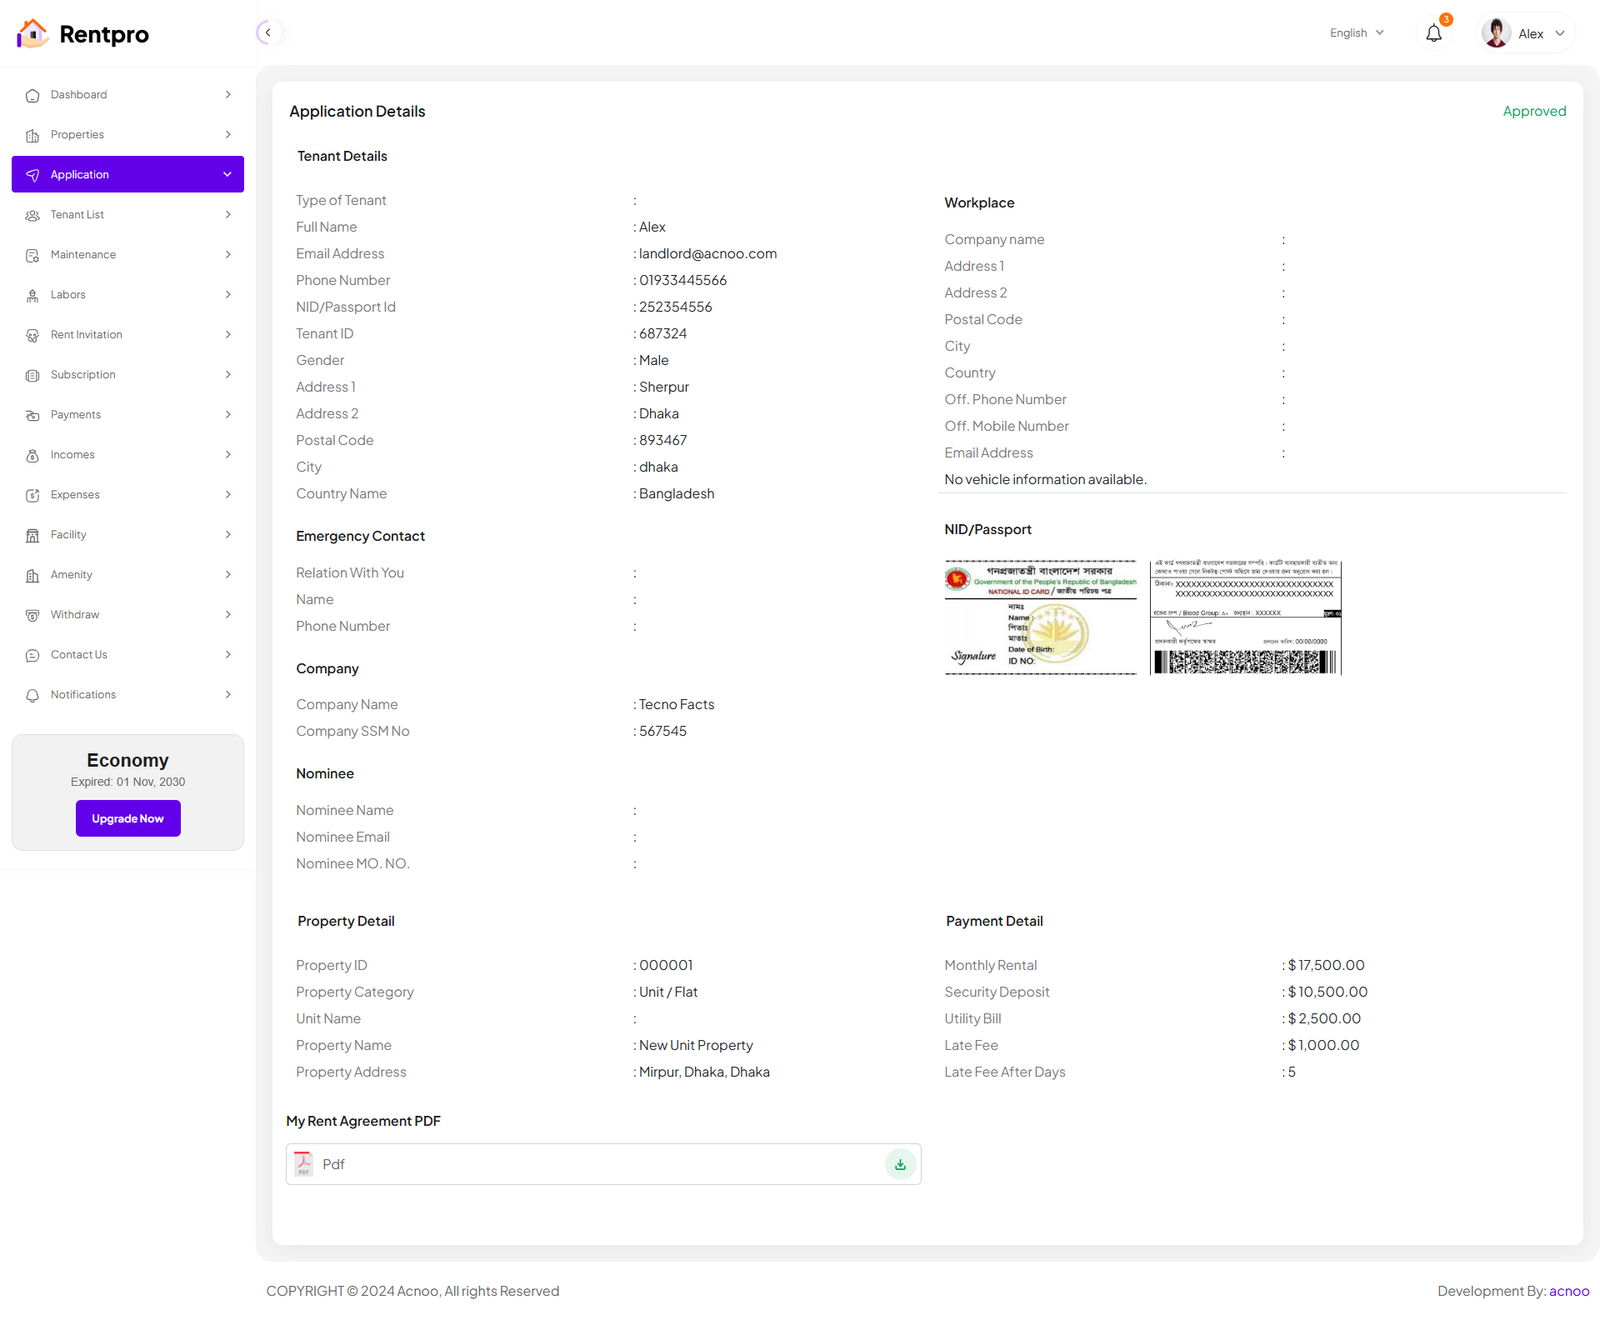Follow the acnoo developer link

pyautogui.click(x=1568, y=1291)
